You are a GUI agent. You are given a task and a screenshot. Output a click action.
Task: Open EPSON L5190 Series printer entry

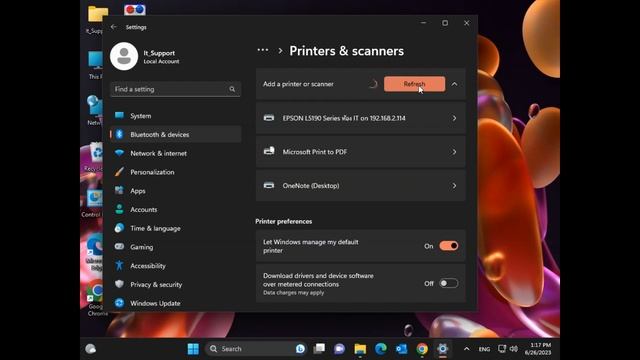point(360,118)
